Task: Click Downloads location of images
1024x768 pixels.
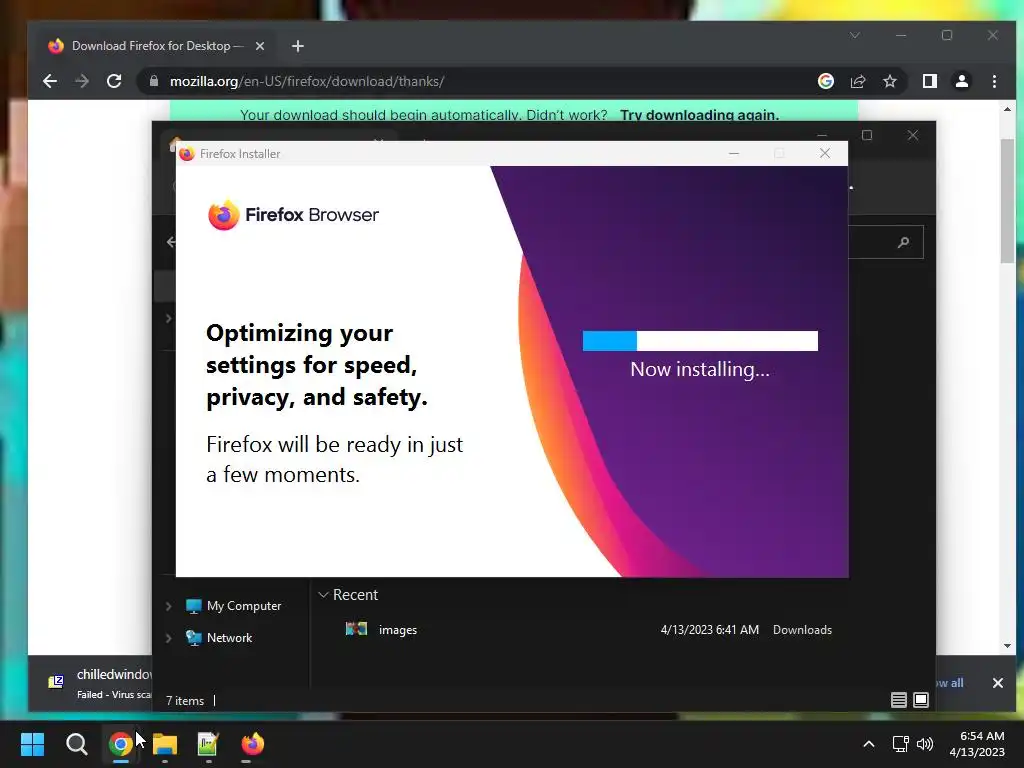Action: coord(803,630)
